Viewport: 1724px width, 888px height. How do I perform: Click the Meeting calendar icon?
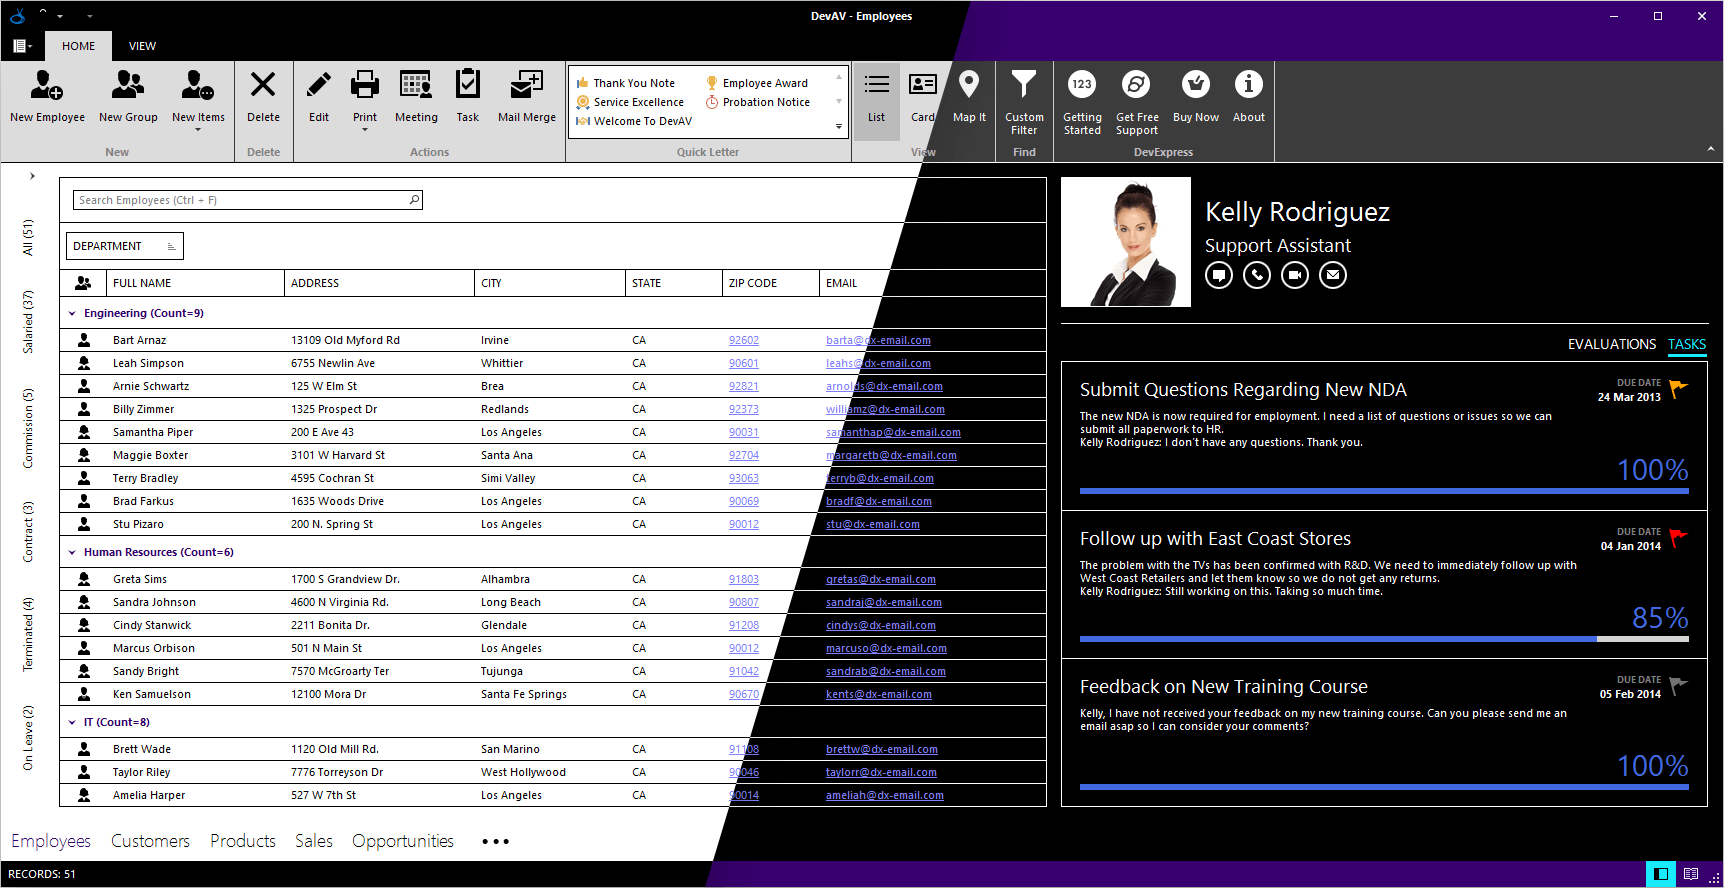coord(416,86)
